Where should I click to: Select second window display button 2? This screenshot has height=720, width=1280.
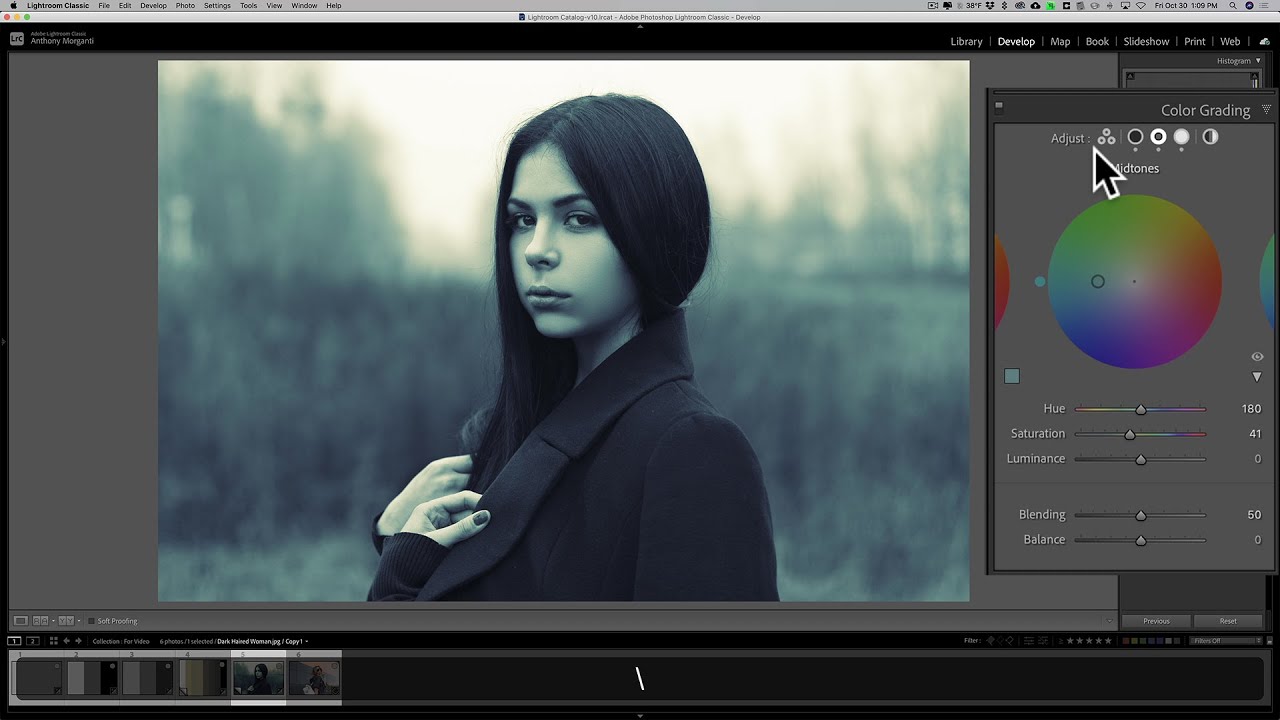pyautogui.click(x=32, y=641)
